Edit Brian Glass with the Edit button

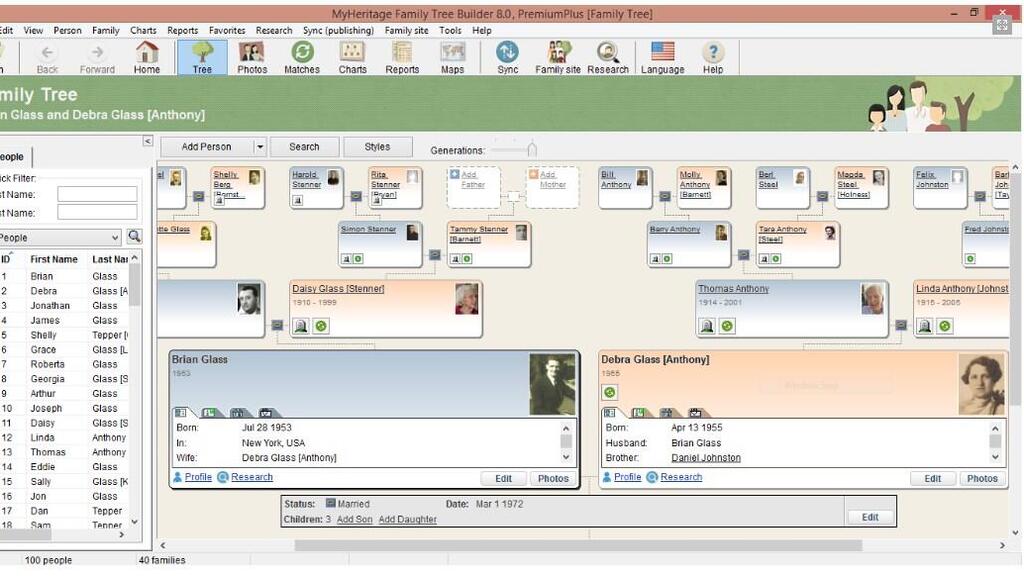point(503,478)
